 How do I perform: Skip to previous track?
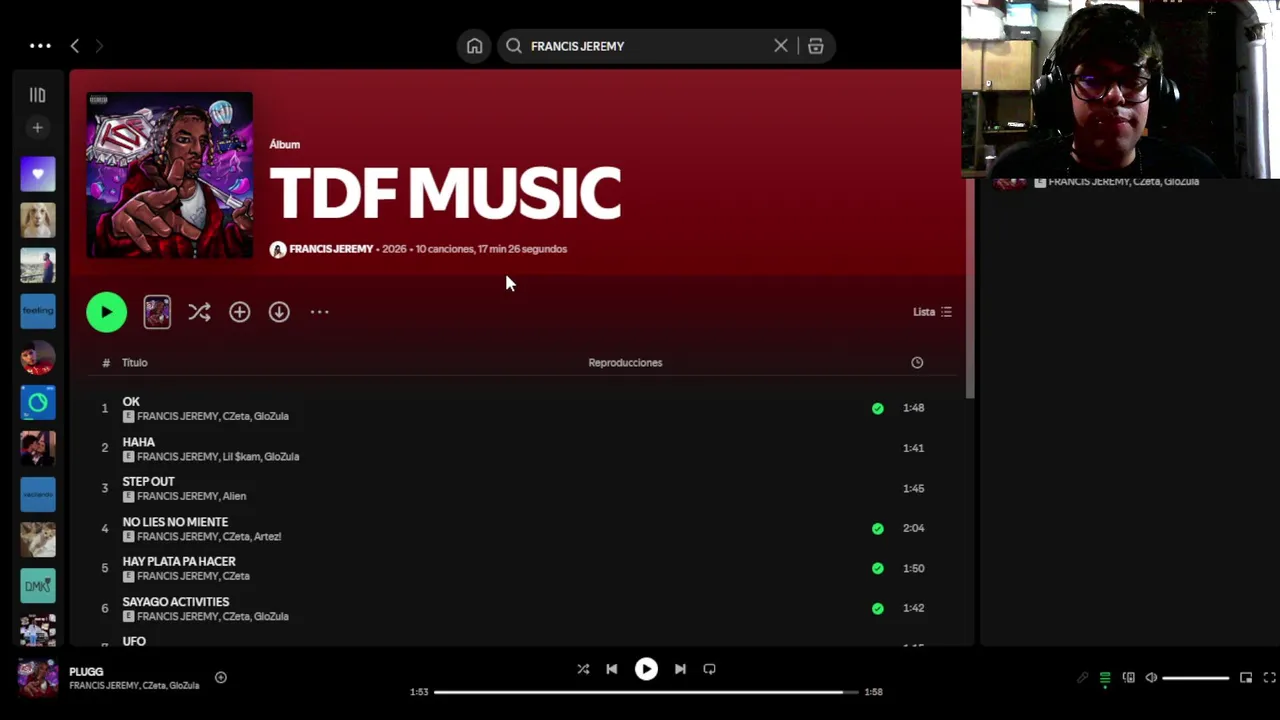pos(612,669)
